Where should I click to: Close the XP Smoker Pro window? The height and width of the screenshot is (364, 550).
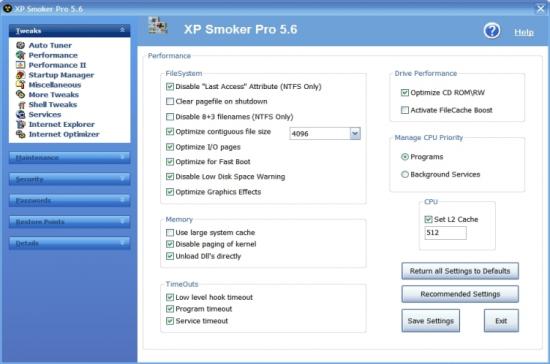541,8
